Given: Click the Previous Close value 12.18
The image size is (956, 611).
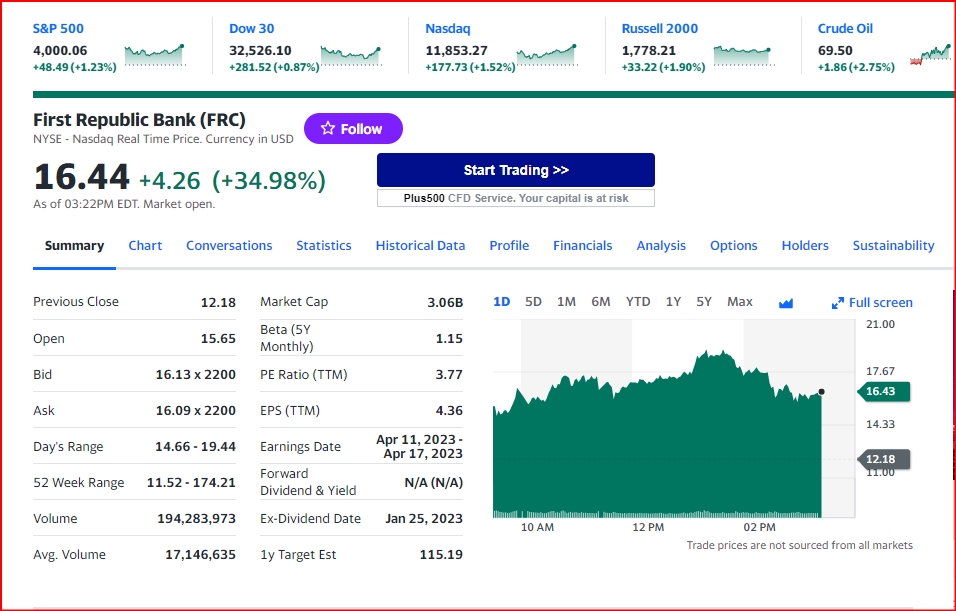Looking at the screenshot, I should click(218, 302).
